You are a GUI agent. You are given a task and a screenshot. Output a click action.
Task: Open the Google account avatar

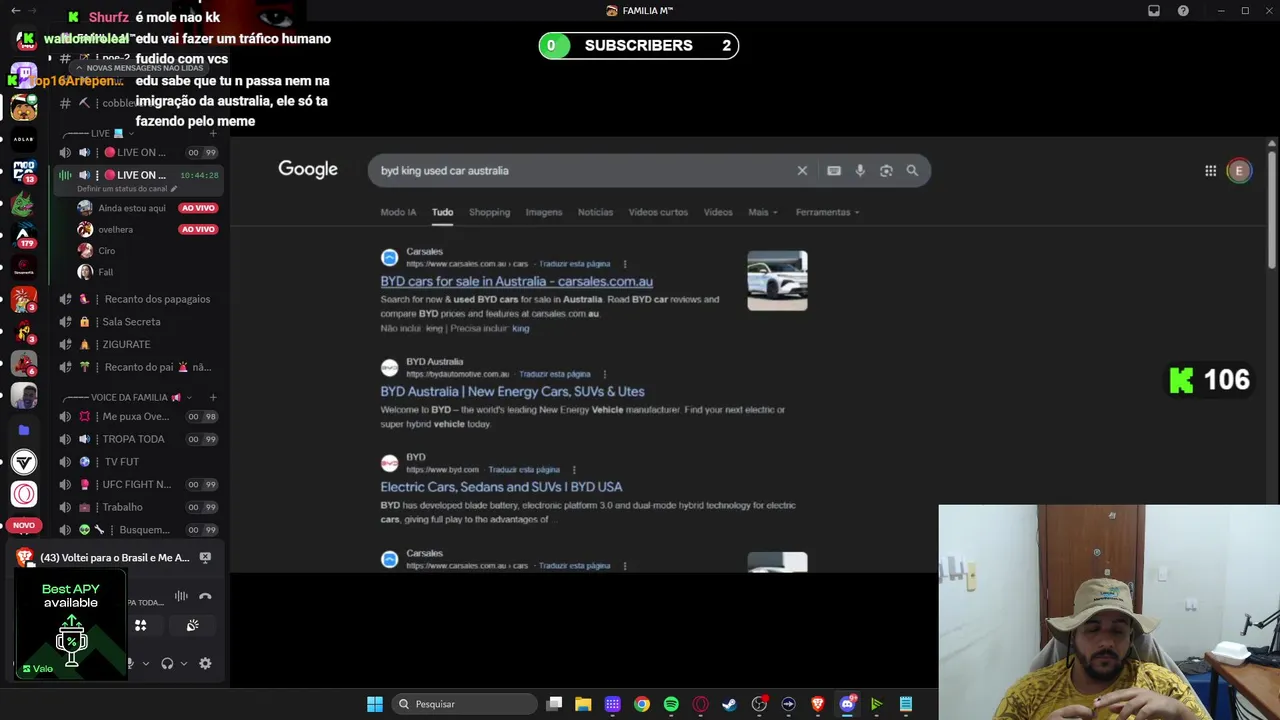tap(1239, 171)
